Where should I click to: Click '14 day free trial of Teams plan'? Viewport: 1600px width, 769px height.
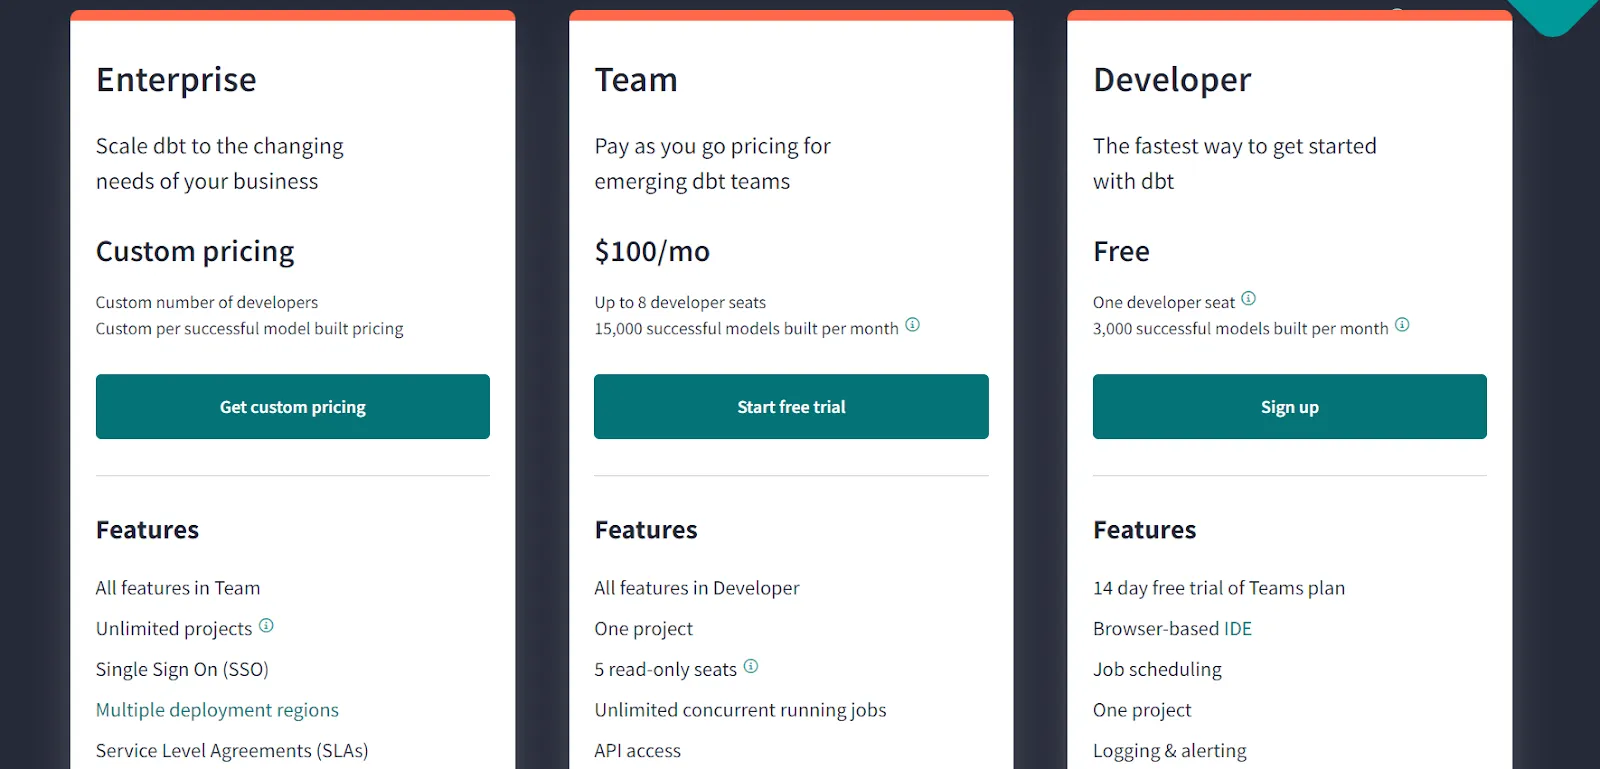pyautogui.click(x=1219, y=588)
